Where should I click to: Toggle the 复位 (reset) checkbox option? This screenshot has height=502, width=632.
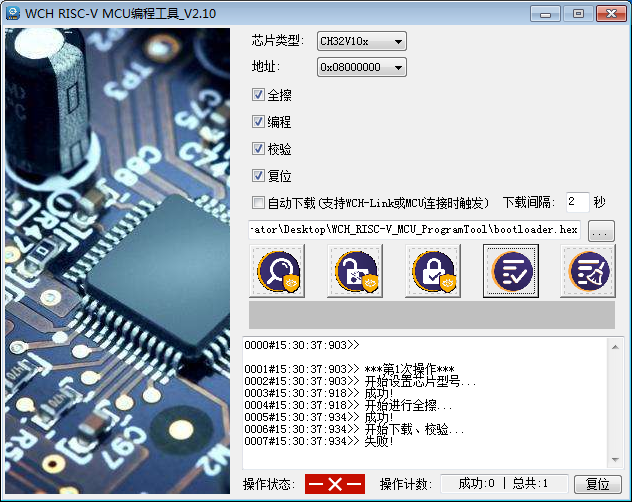(x=259, y=176)
